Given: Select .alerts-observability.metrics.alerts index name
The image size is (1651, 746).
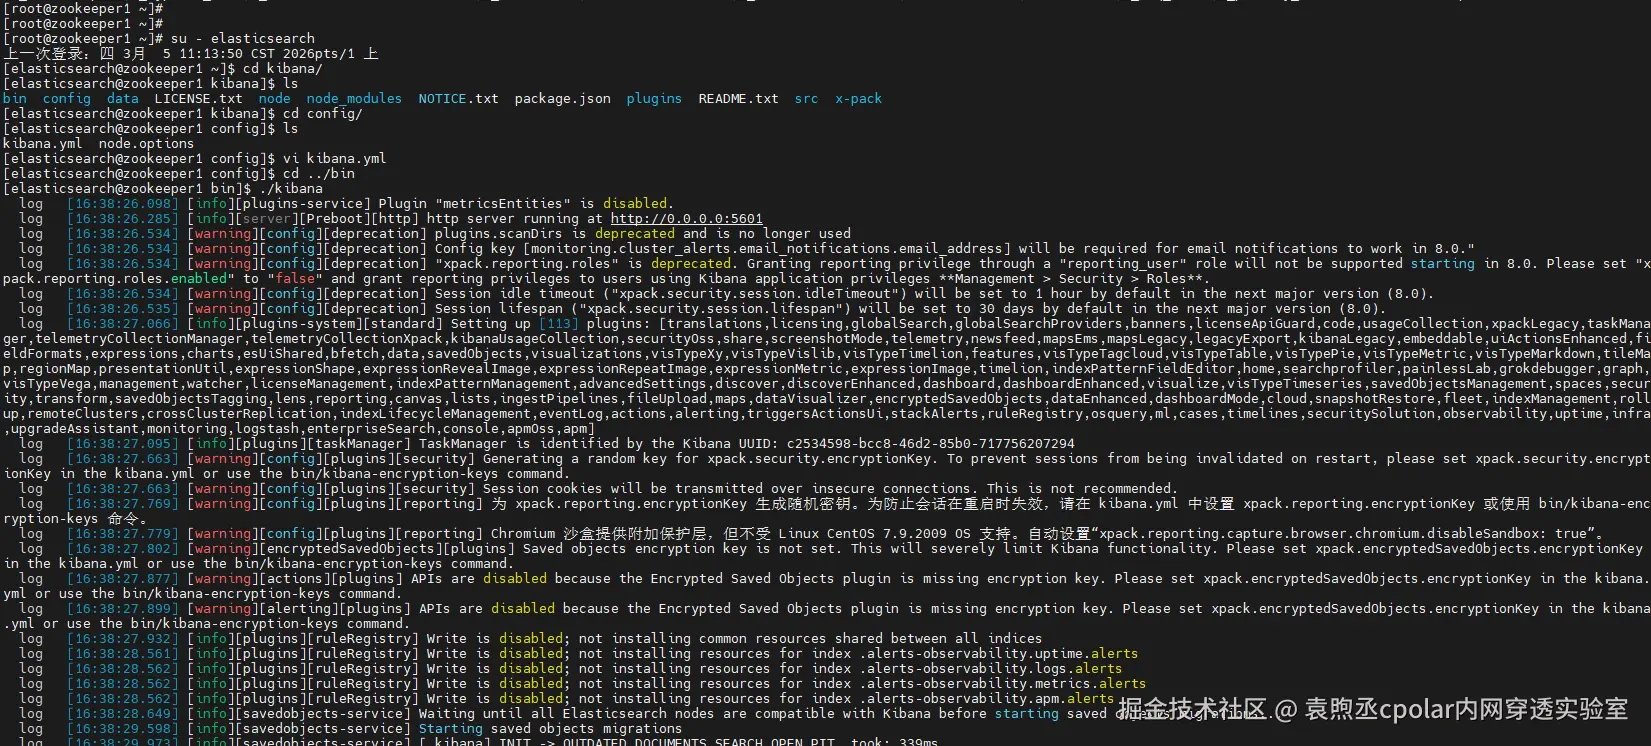Looking at the screenshot, I should pyautogui.click(x=1002, y=683).
